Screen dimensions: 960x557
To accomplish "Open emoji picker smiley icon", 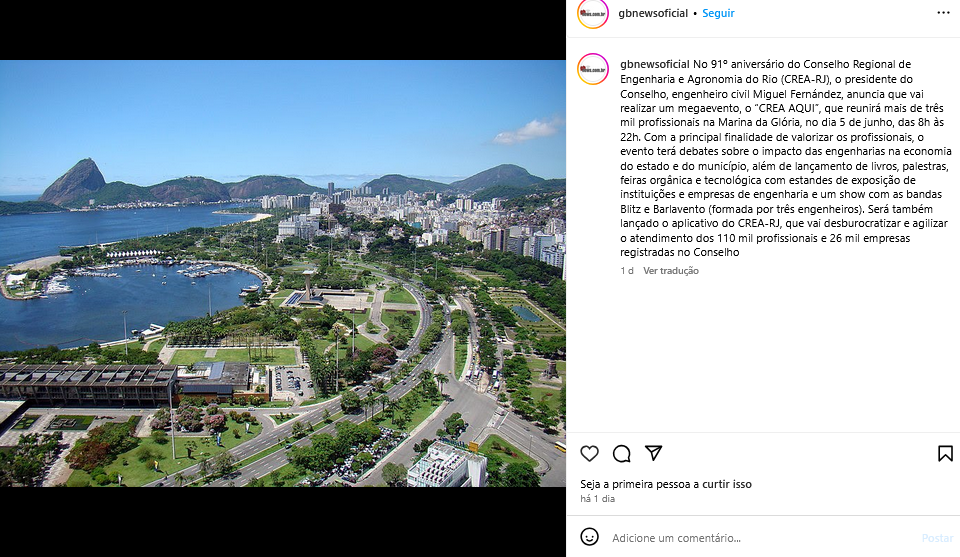I will 589,537.
